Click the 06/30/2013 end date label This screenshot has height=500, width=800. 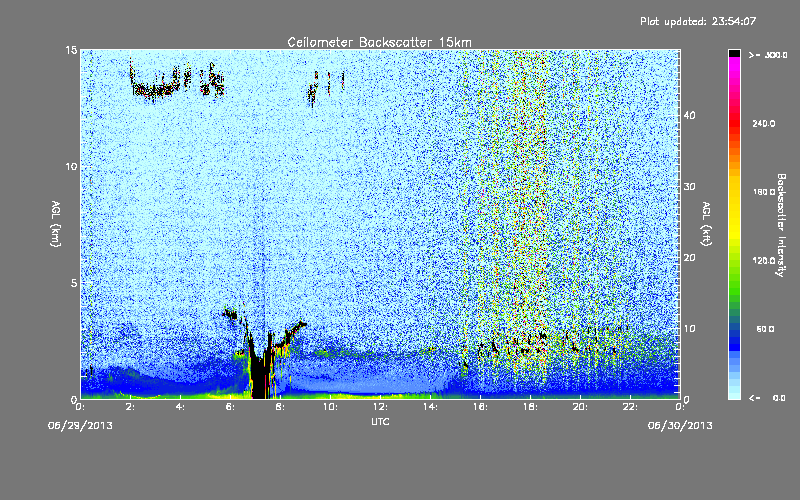click(680, 426)
